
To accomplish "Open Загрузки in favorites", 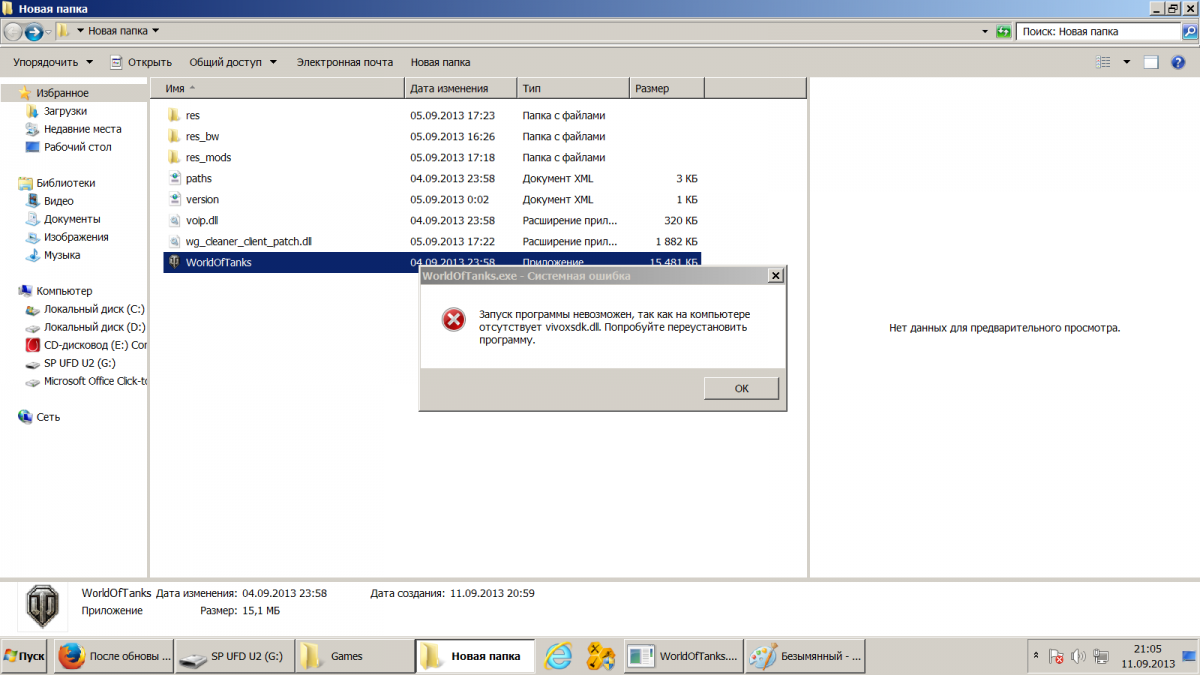I will coord(65,111).
